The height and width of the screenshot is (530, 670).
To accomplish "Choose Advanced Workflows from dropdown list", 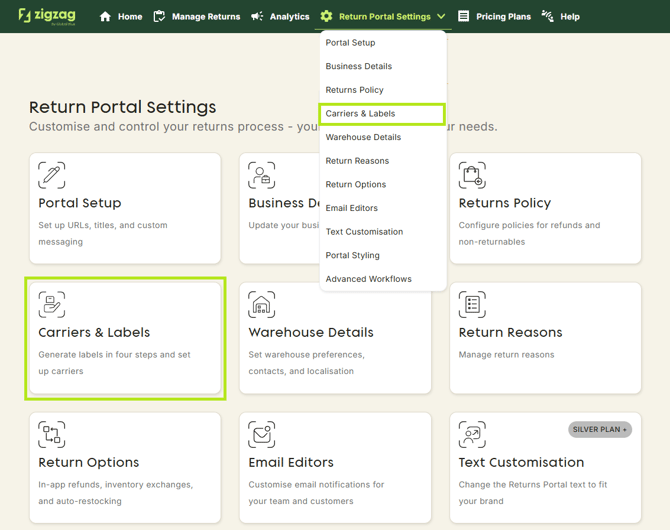I will [368, 279].
